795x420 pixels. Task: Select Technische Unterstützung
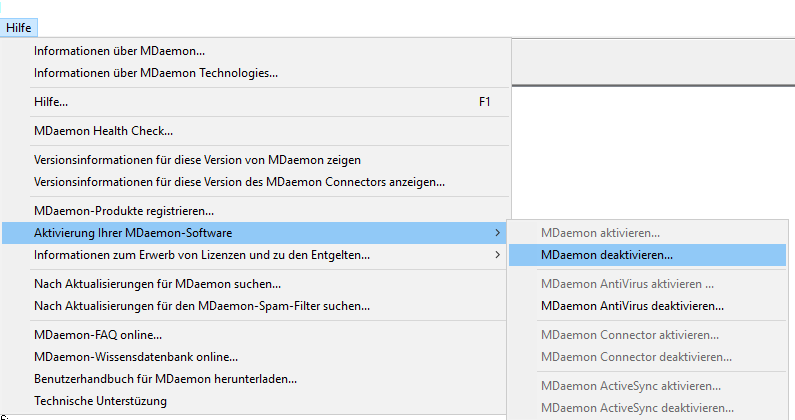(x=100, y=401)
